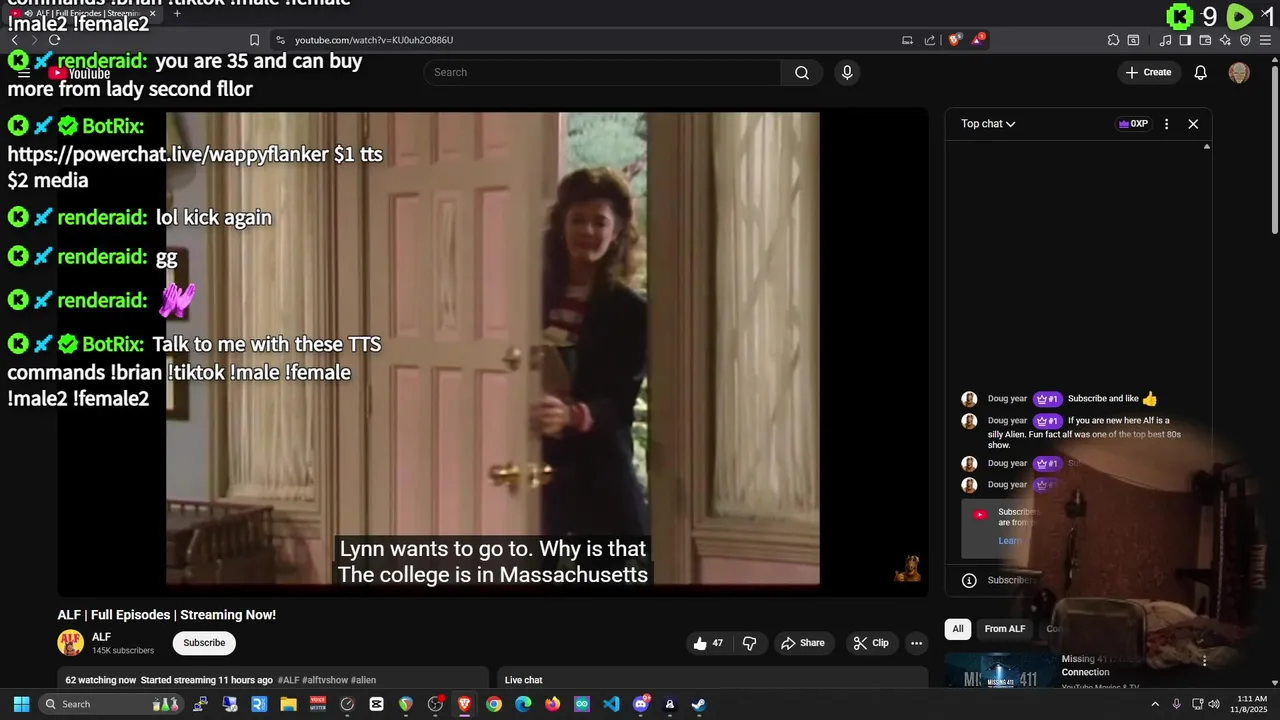This screenshot has width=1280, height=720.
Task: Close the live chat panel
Action: pyautogui.click(x=1193, y=124)
